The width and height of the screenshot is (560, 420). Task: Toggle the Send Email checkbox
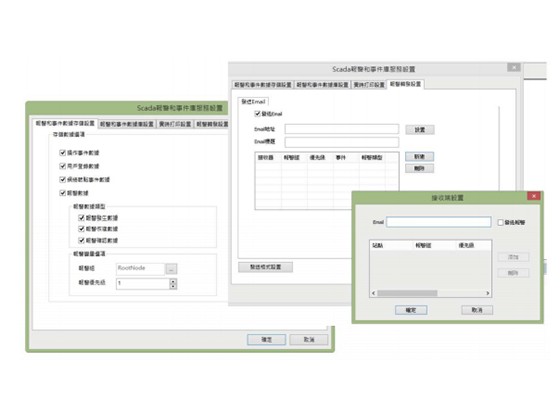point(257,114)
